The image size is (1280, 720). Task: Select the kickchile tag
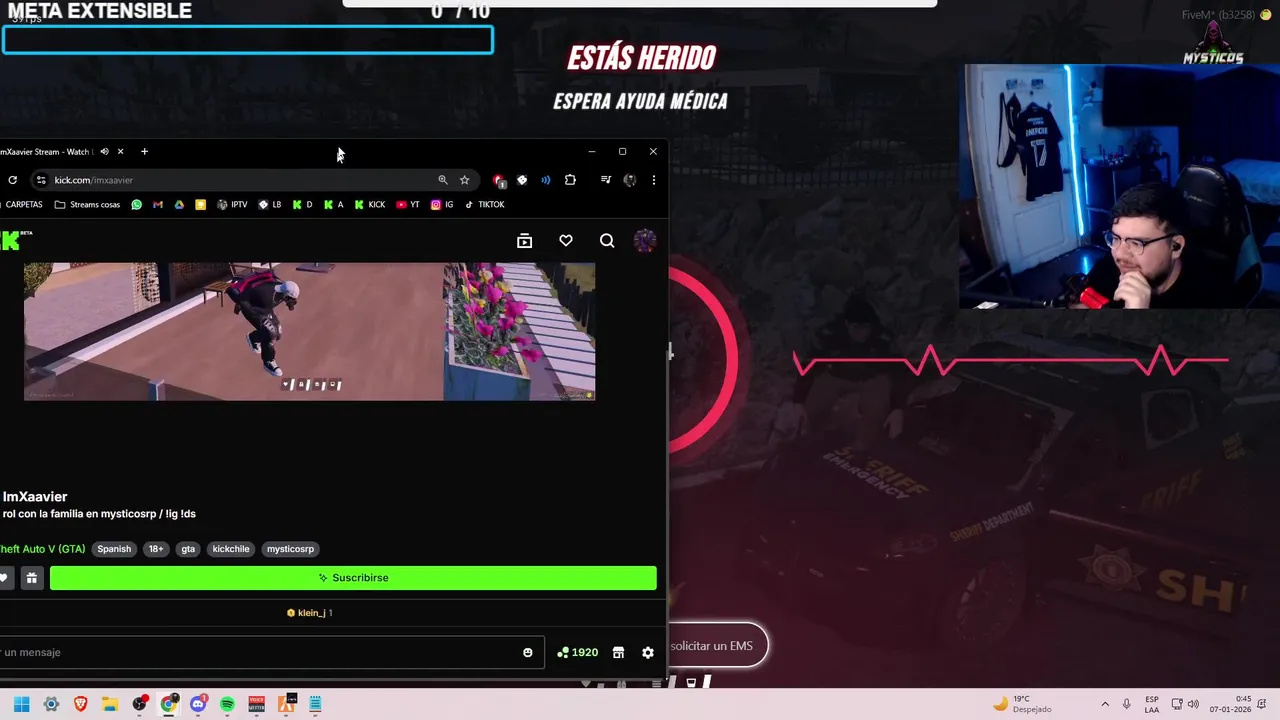point(231,549)
